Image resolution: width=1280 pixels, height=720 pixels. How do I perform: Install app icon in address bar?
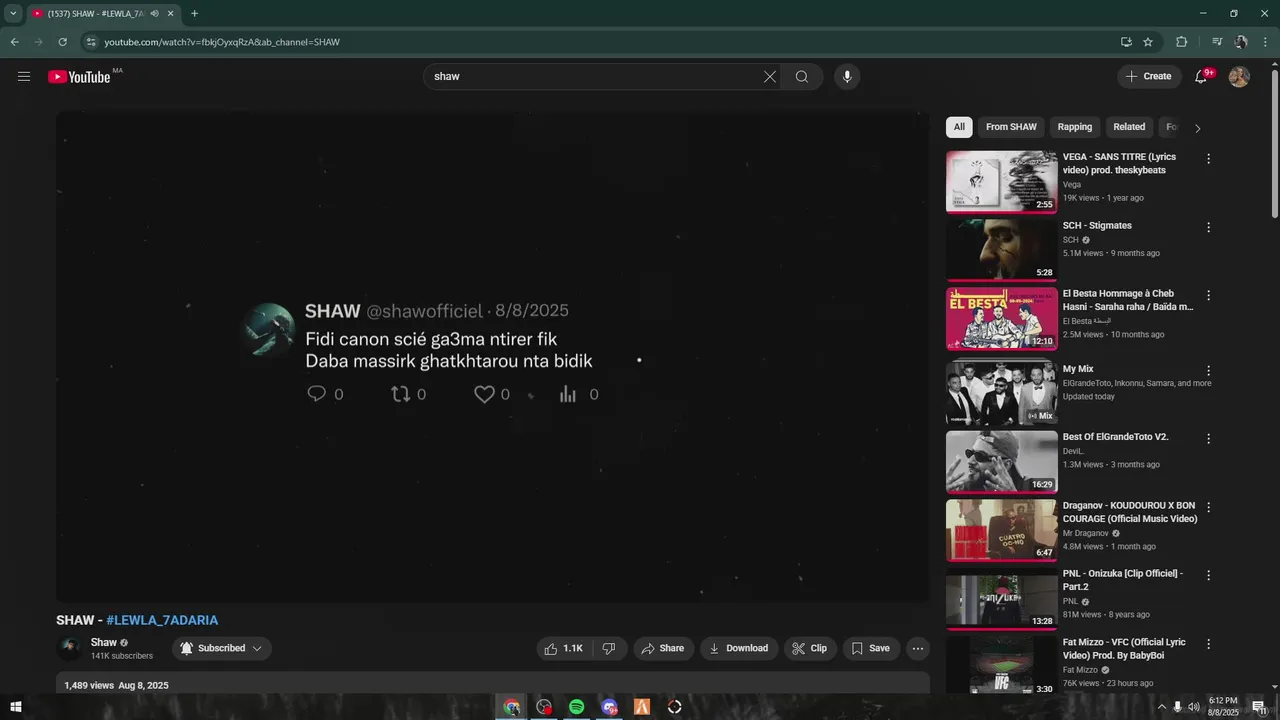(1126, 42)
